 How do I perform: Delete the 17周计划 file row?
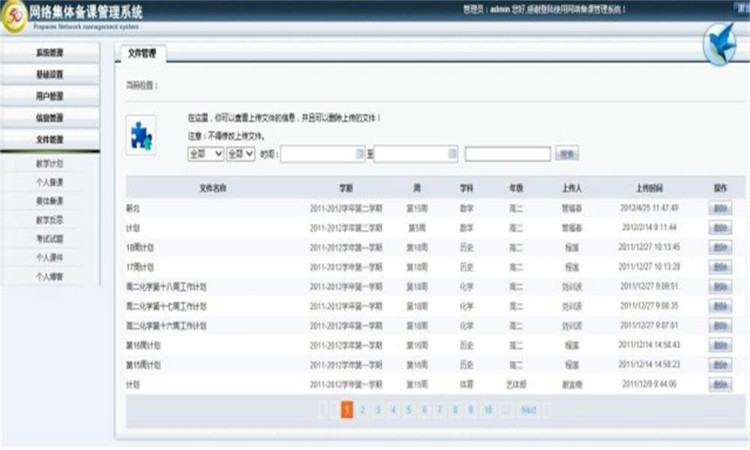tap(720, 267)
